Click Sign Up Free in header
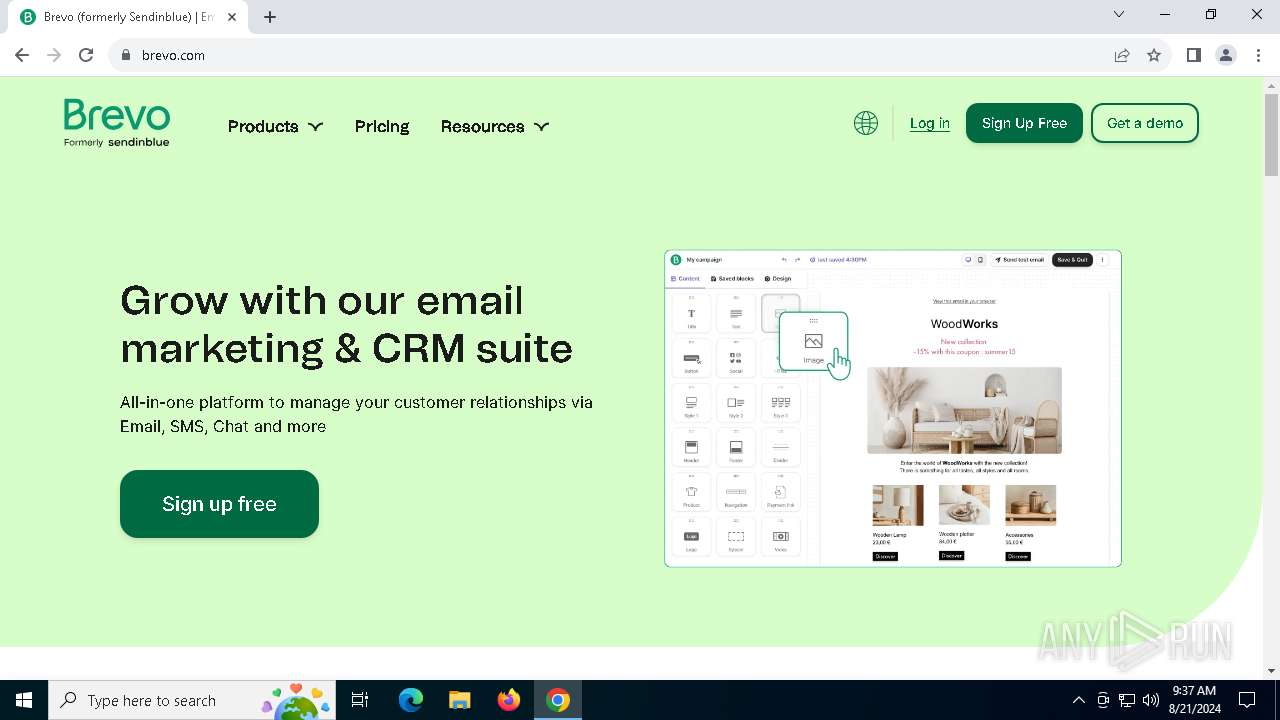The height and width of the screenshot is (720, 1280). click(1024, 123)
